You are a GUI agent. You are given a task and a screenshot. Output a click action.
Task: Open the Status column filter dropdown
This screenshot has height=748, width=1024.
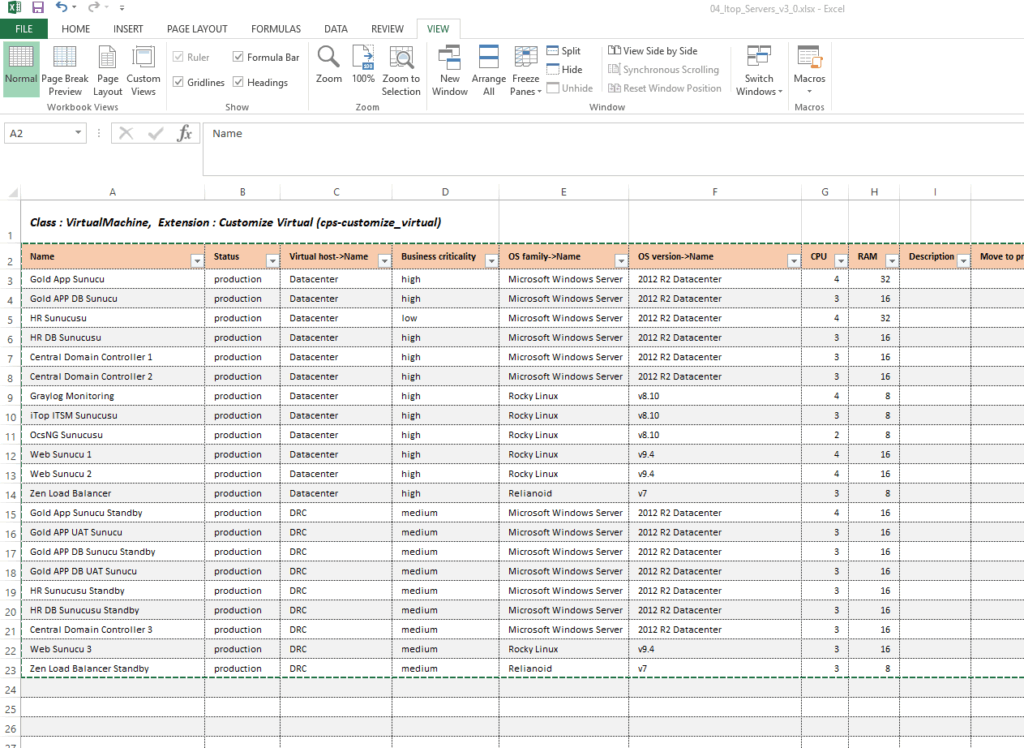click(271, 260)
